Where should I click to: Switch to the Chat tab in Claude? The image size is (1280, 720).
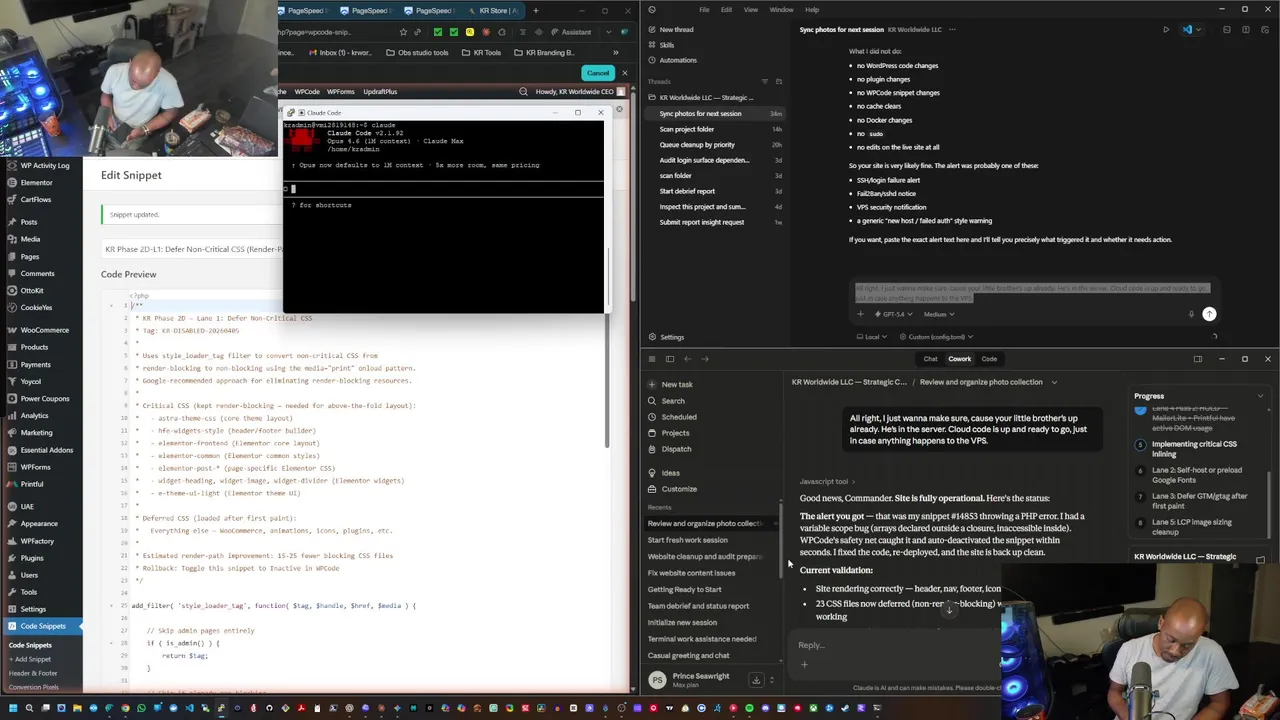930,359
